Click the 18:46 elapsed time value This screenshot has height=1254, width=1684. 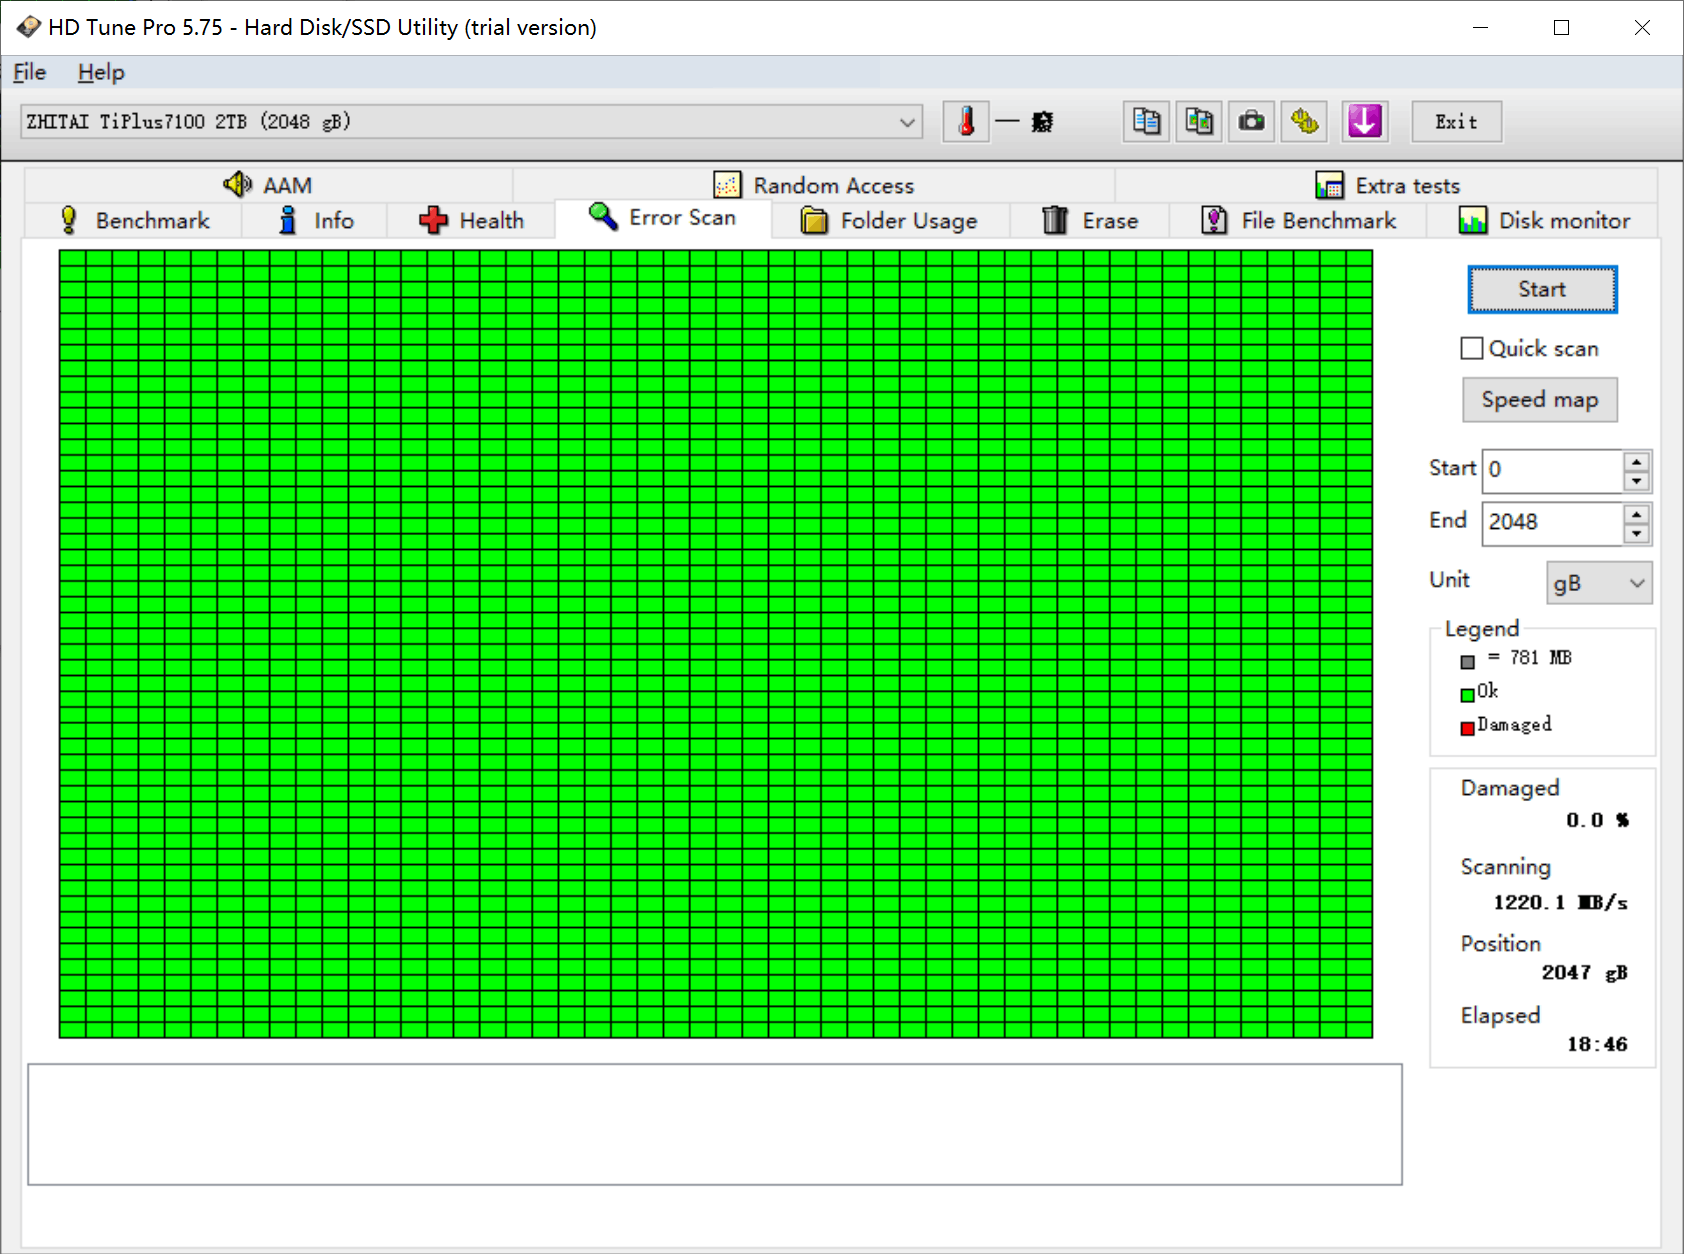[1597, 1044]
